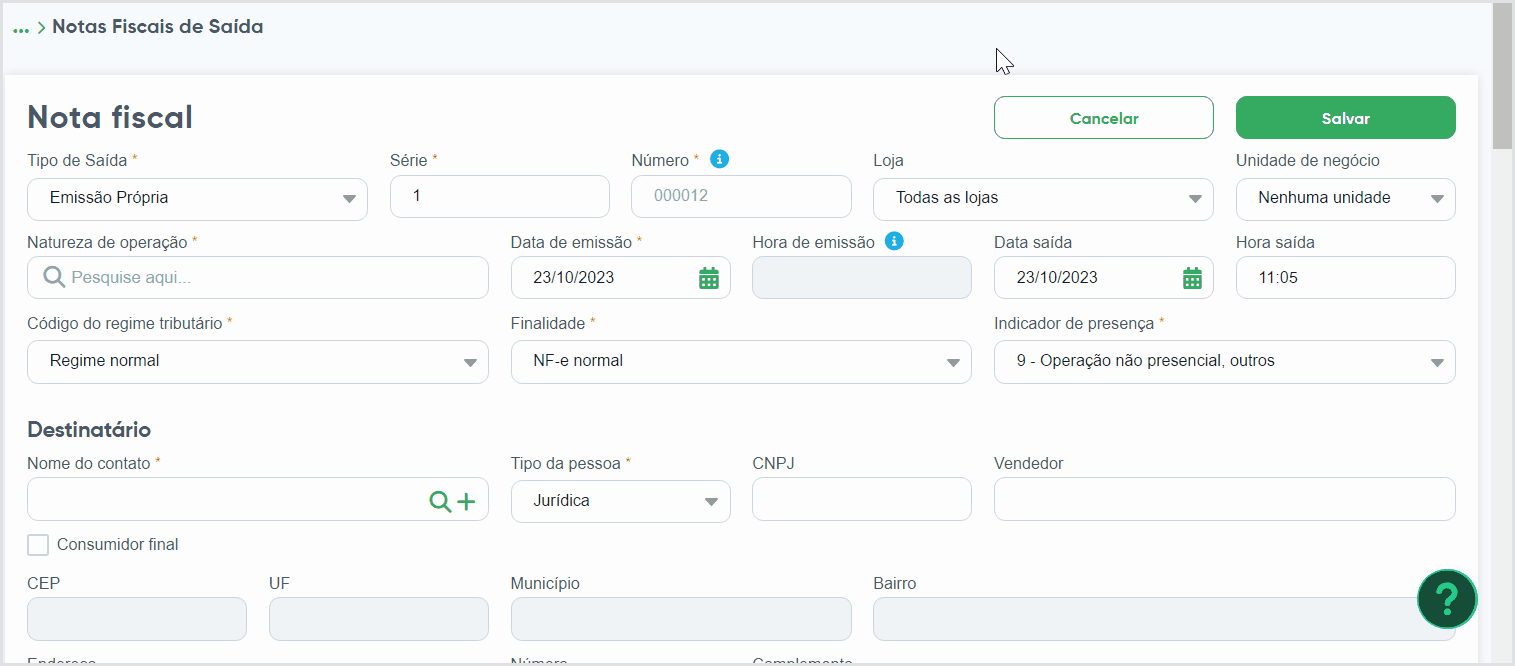Click the Cancelar button
Screen dimensions: 1515x666
point(1104,118)
